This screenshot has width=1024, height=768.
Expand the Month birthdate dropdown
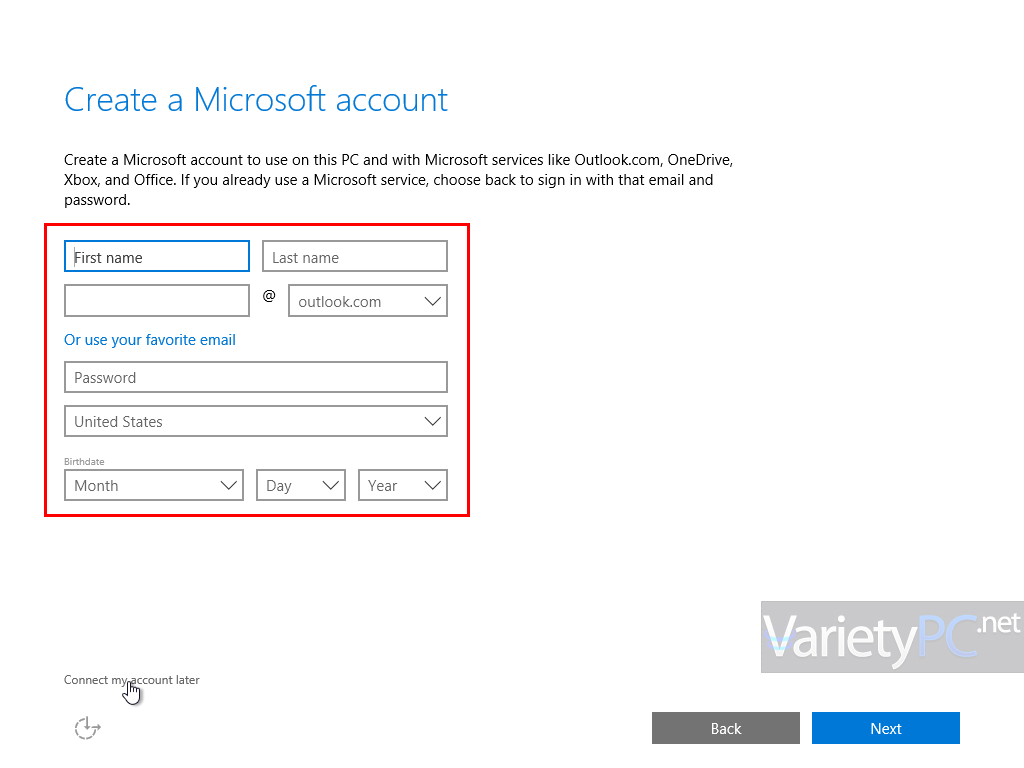coord(154,486)
